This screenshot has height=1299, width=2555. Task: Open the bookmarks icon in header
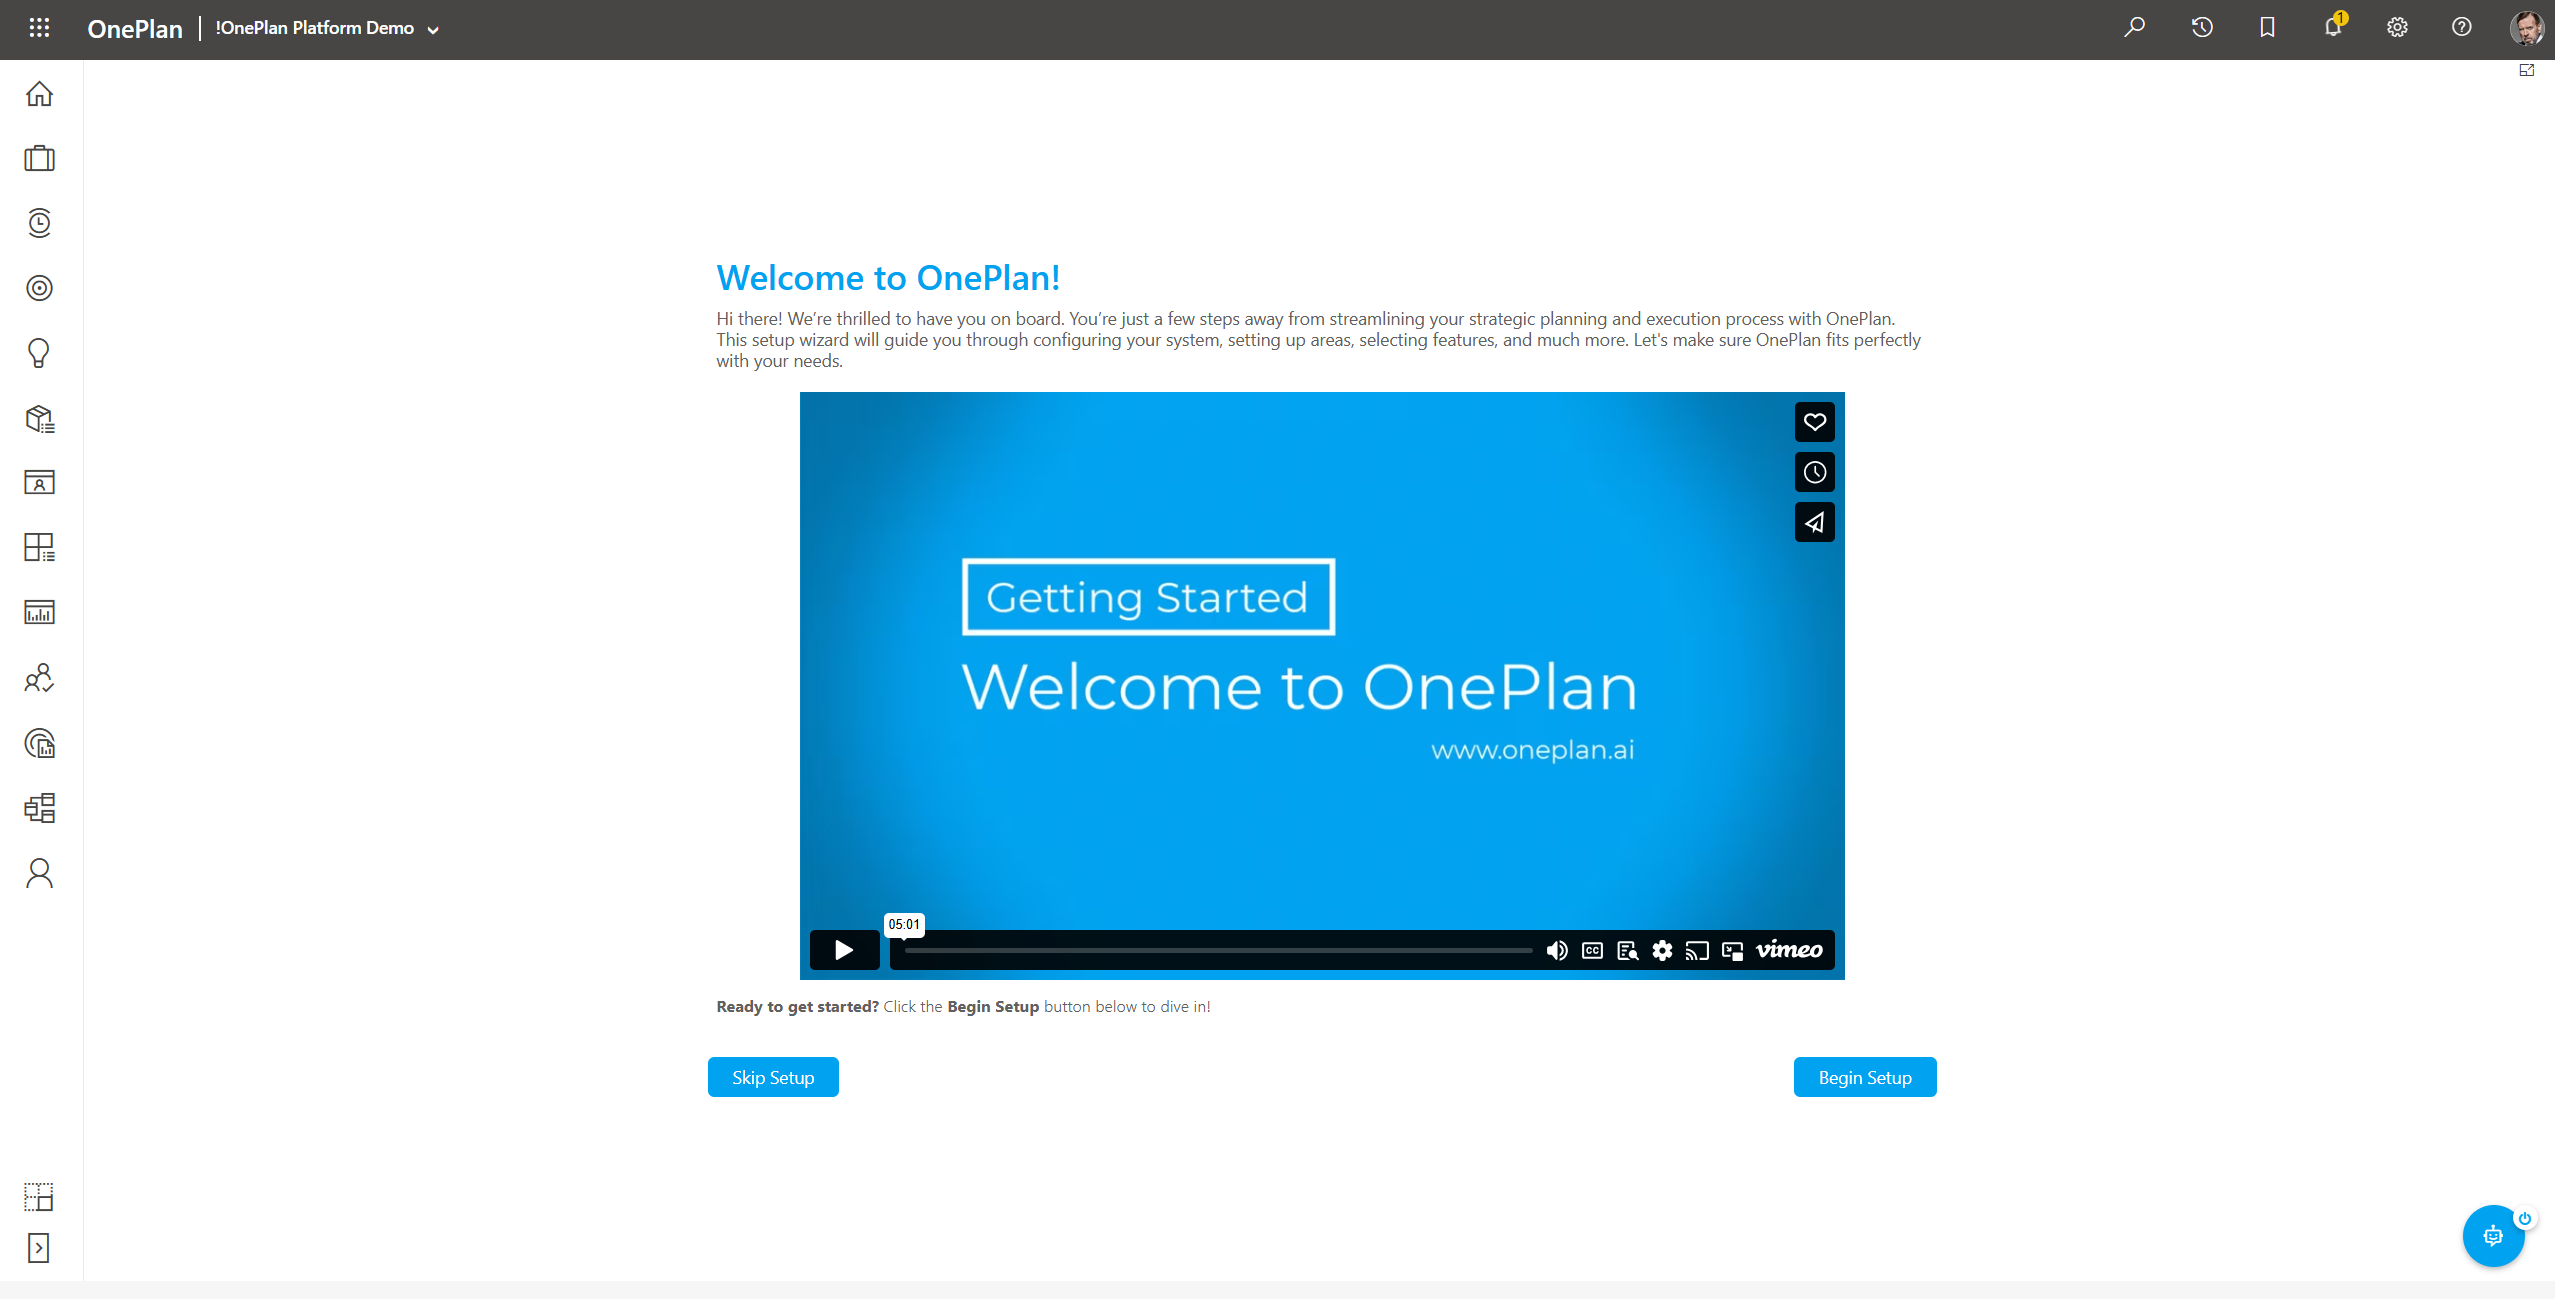coord(2267,28)
